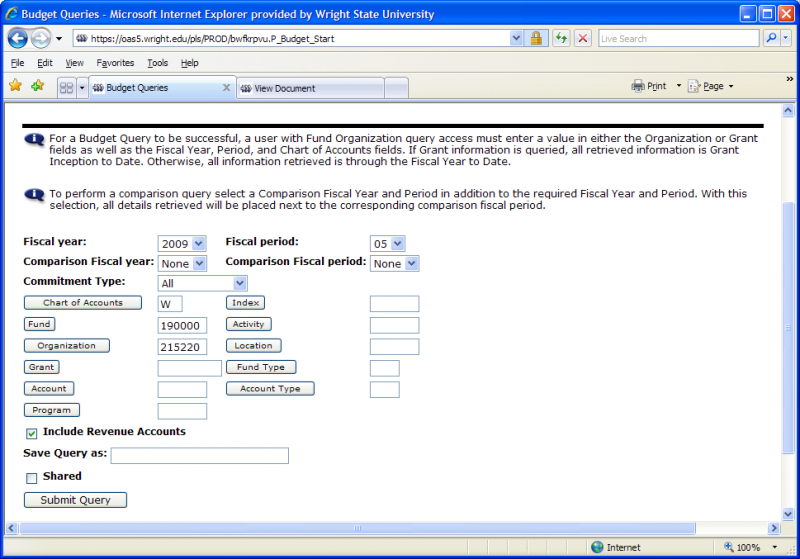Click the empty Program input field

click(182, 411)
